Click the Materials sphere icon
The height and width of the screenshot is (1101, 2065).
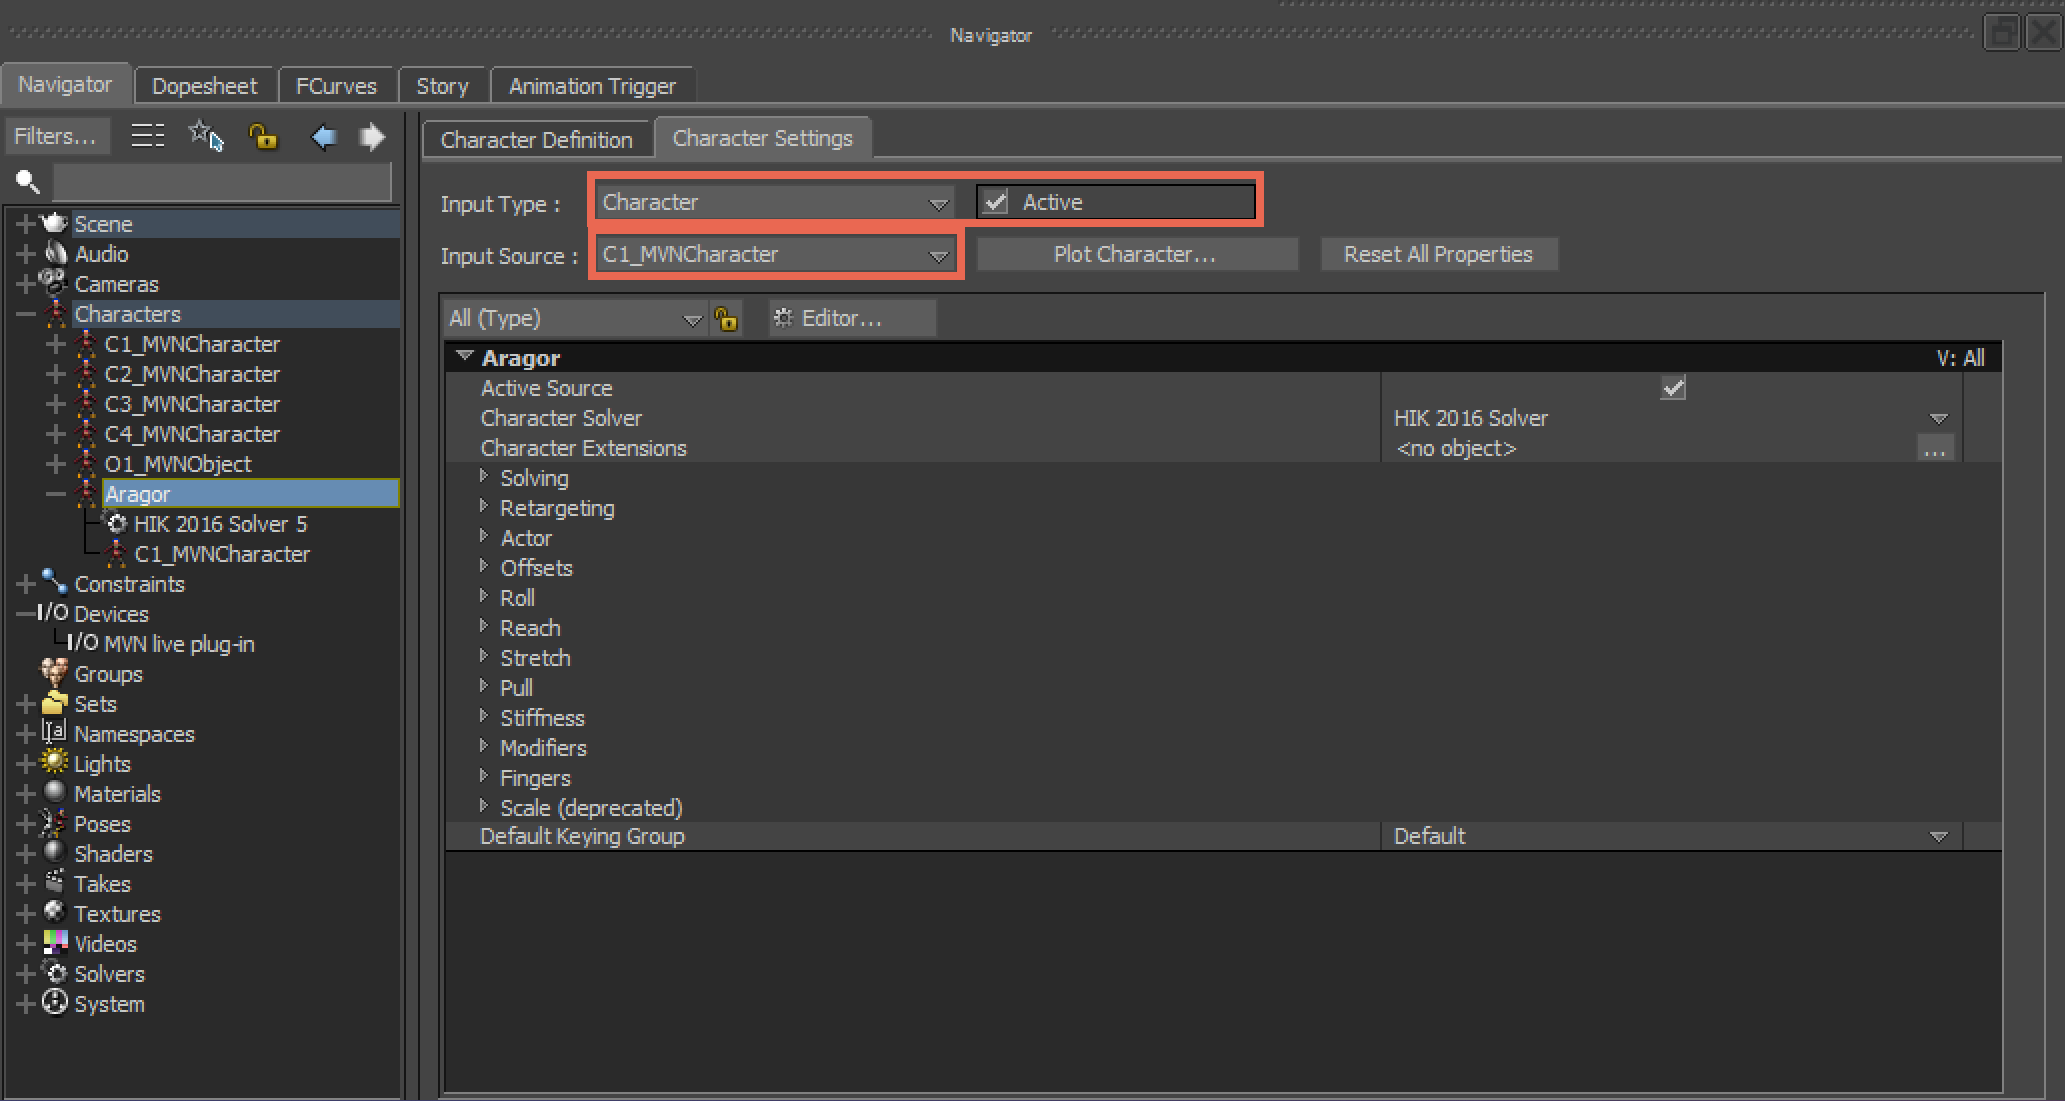tap(55, 792)
